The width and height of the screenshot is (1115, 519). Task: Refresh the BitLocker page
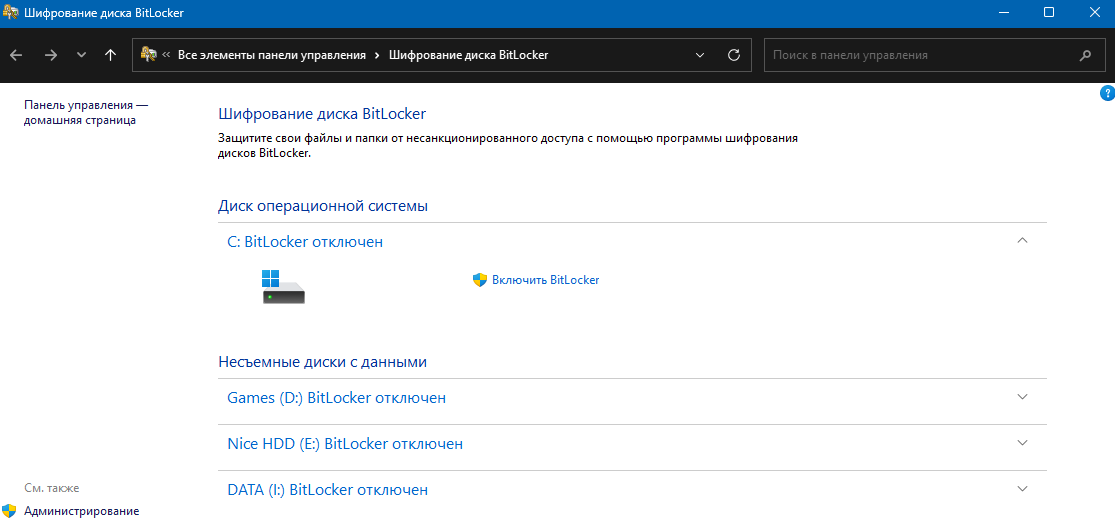click(735, 55)
